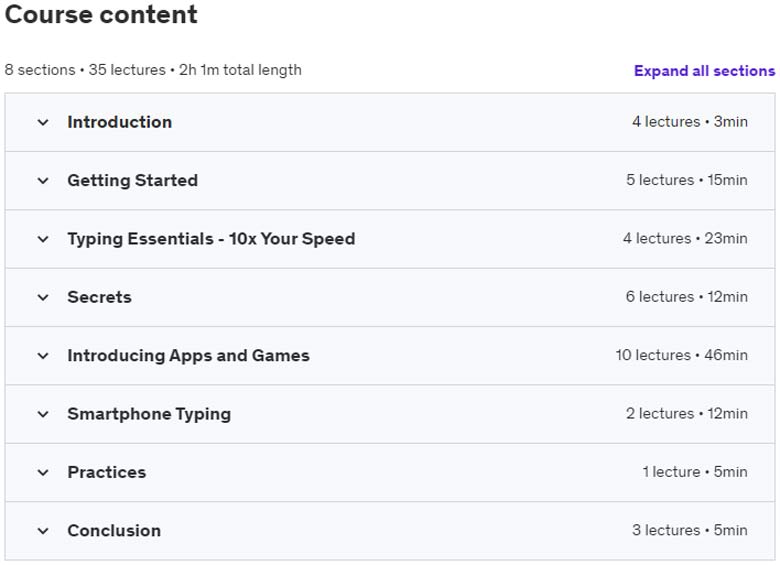Select the Smartphone Typing section title

[149, 414]
